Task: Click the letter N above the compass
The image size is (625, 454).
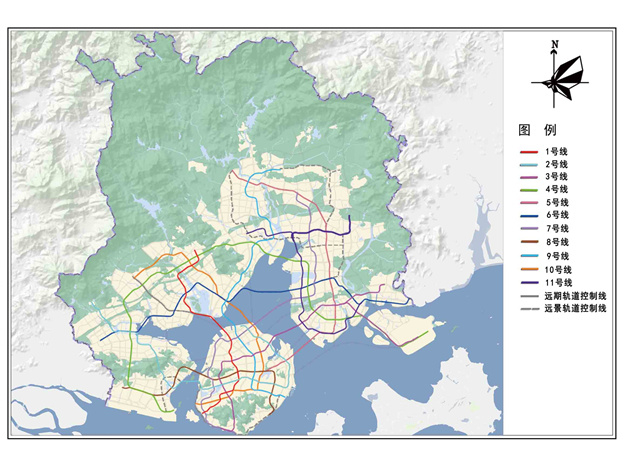Action: click(x=553, y=45)
